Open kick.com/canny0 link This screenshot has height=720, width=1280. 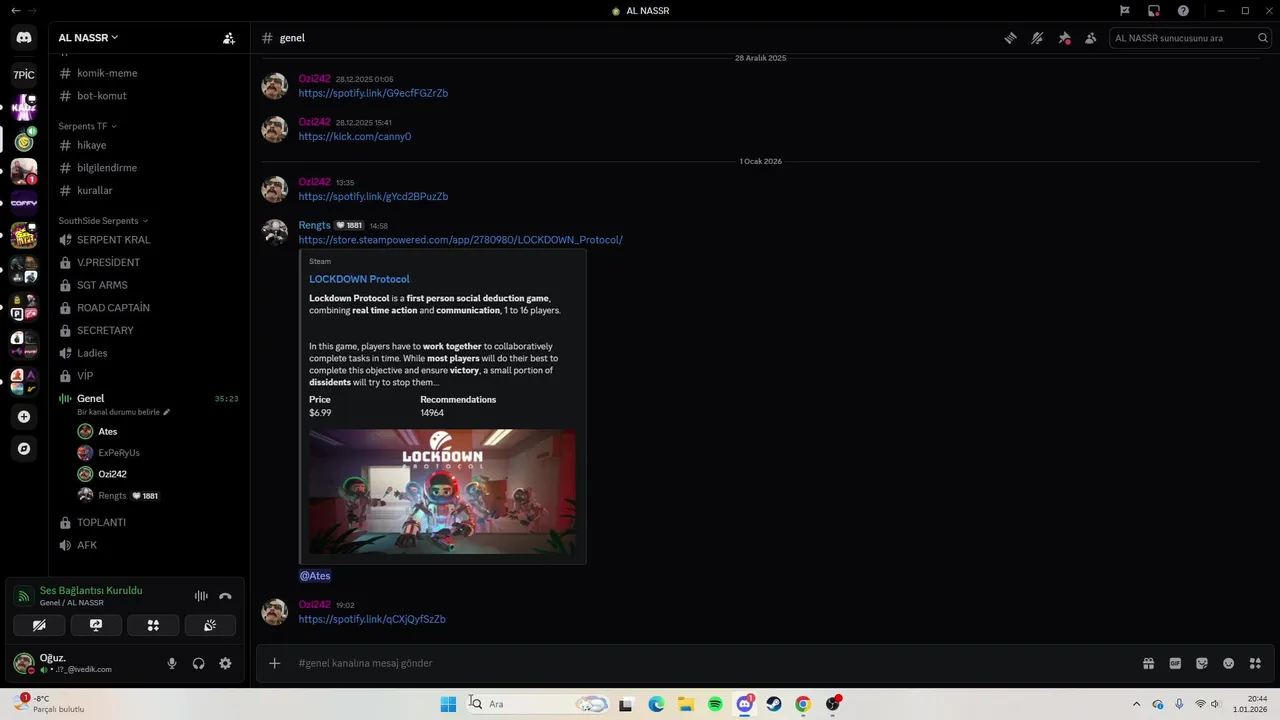click(x=355, y=136)
